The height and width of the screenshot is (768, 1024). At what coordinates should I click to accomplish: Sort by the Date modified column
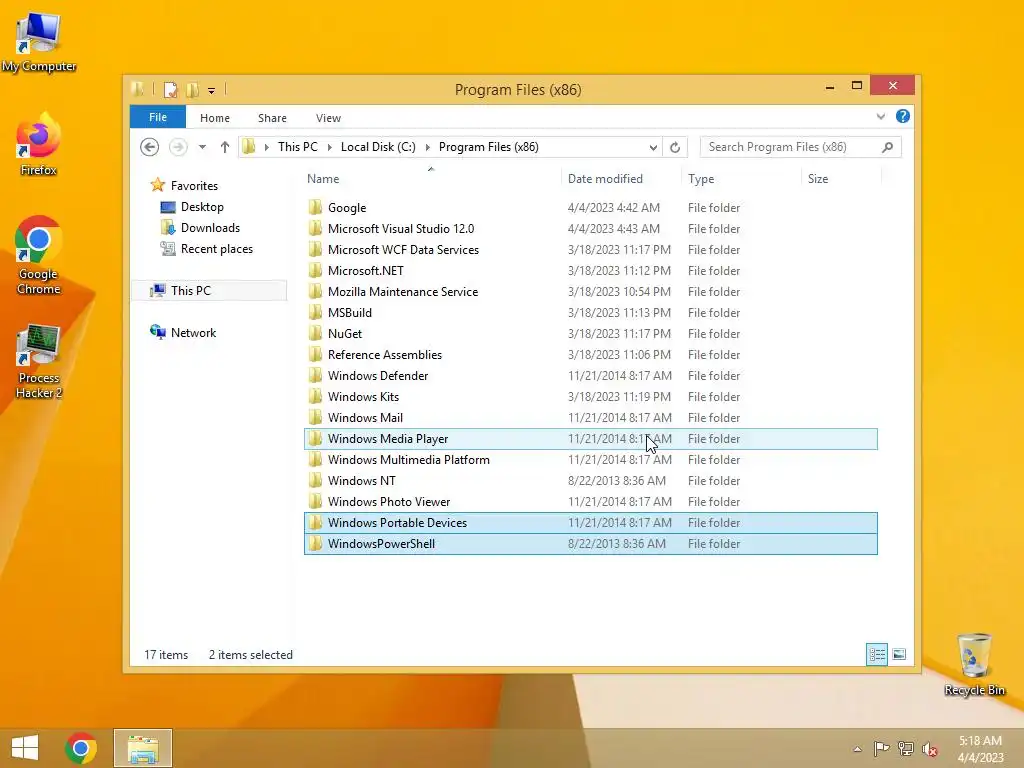620,178
